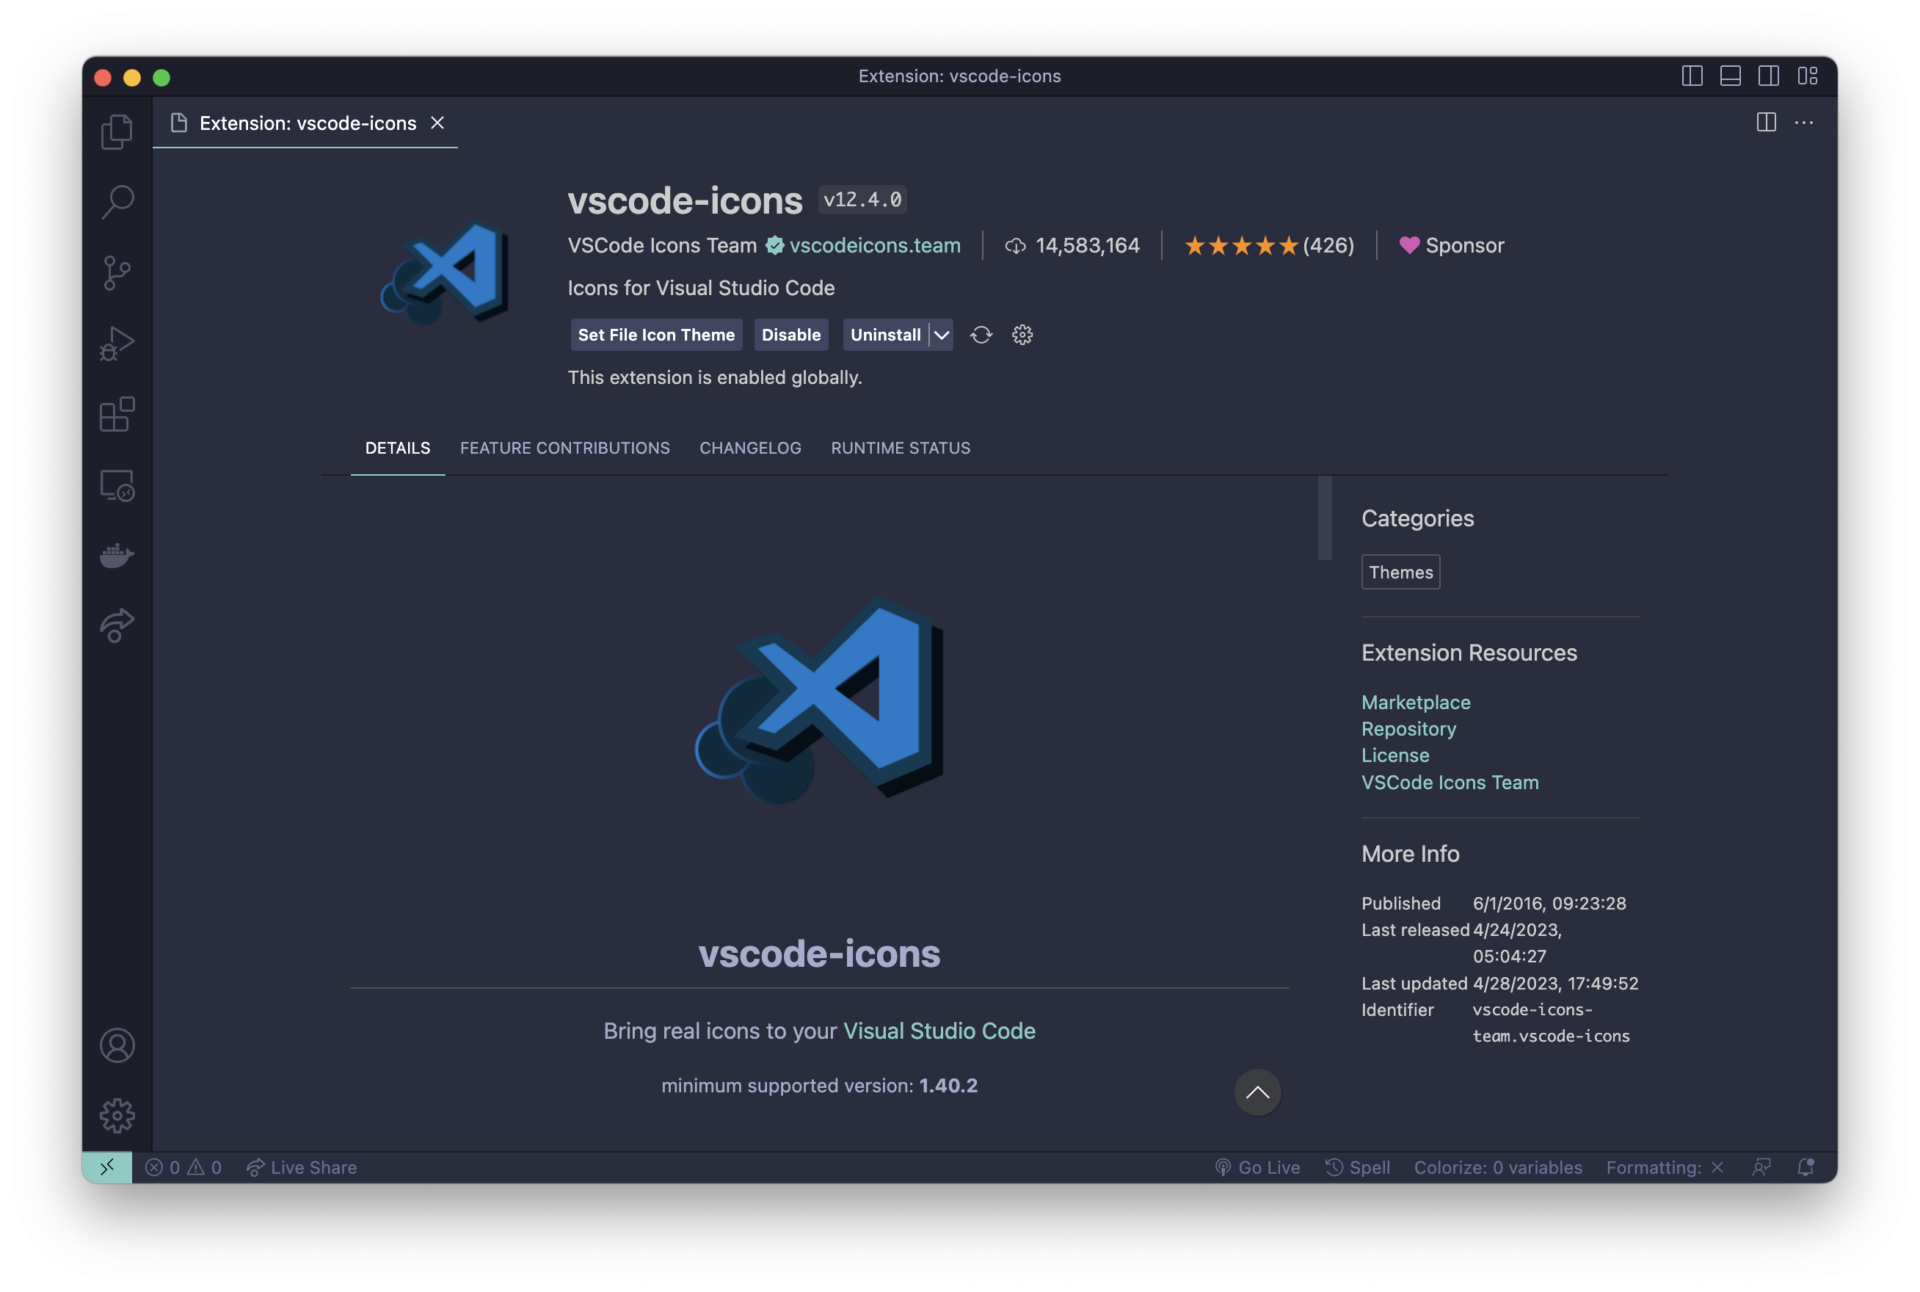Click the notifications bell in status bar

point(1805,1167)
